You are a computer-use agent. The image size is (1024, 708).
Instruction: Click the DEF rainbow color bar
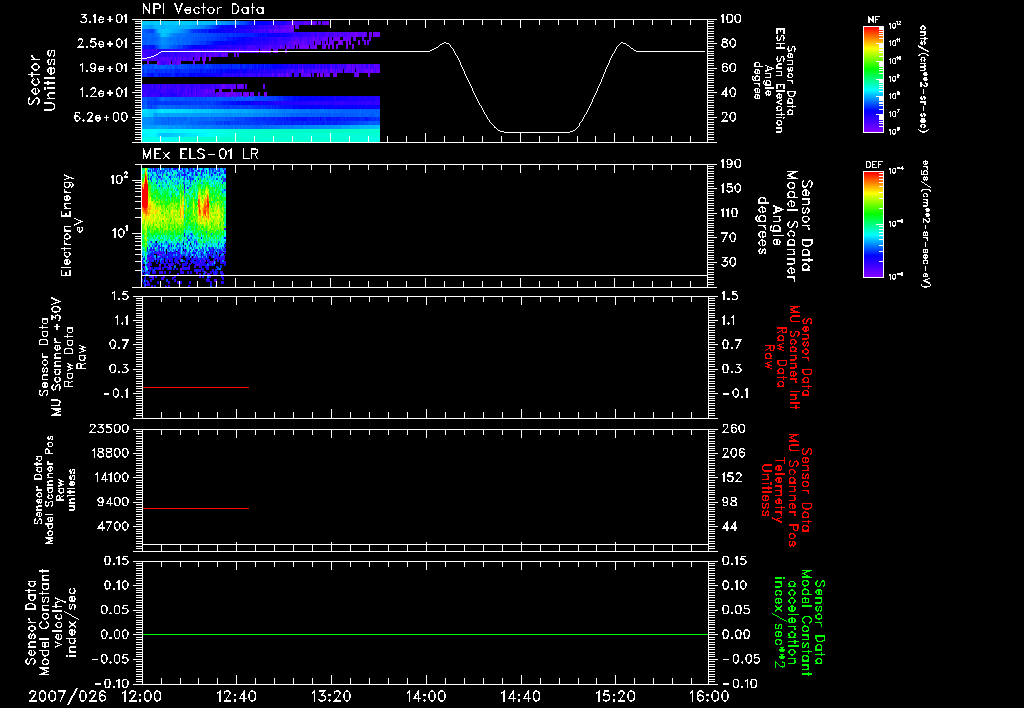(x=873, y=224)
